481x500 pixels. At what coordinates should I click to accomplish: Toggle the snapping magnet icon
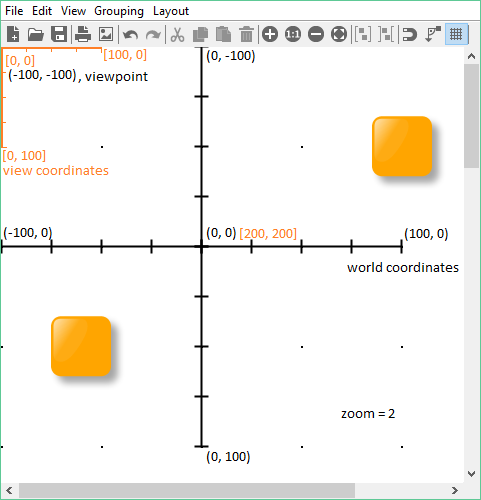pyautogui.click(x=409, y=34)
